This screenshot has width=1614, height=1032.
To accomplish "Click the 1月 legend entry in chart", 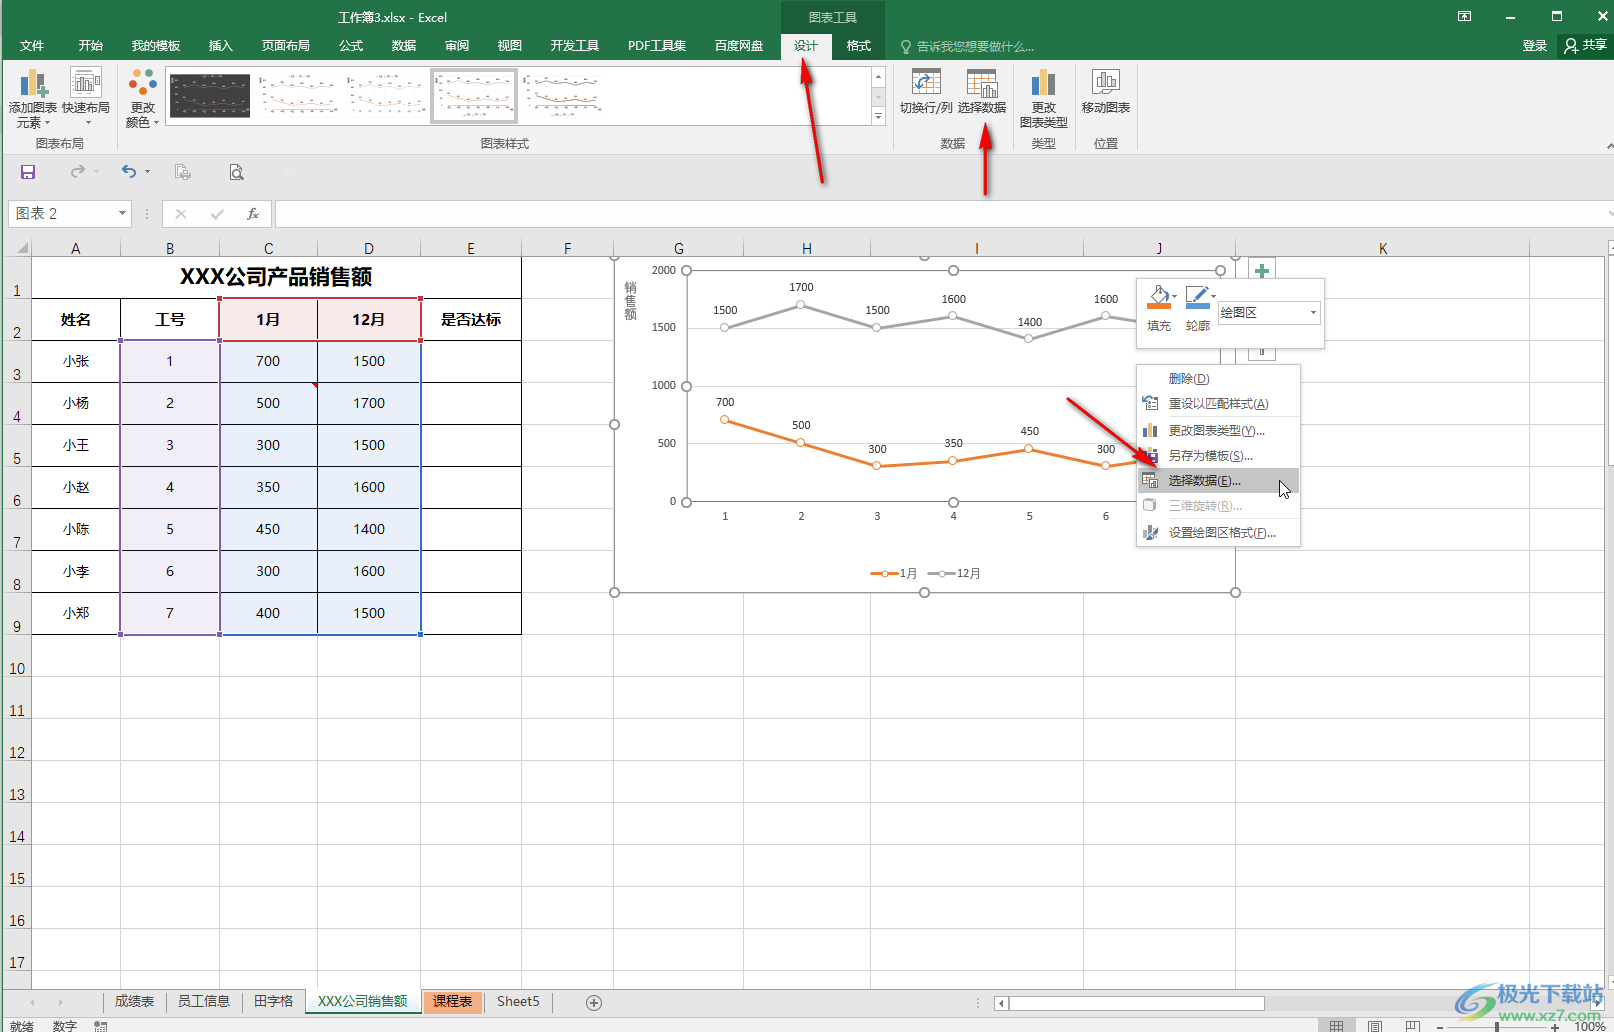I will click(894, 574).
